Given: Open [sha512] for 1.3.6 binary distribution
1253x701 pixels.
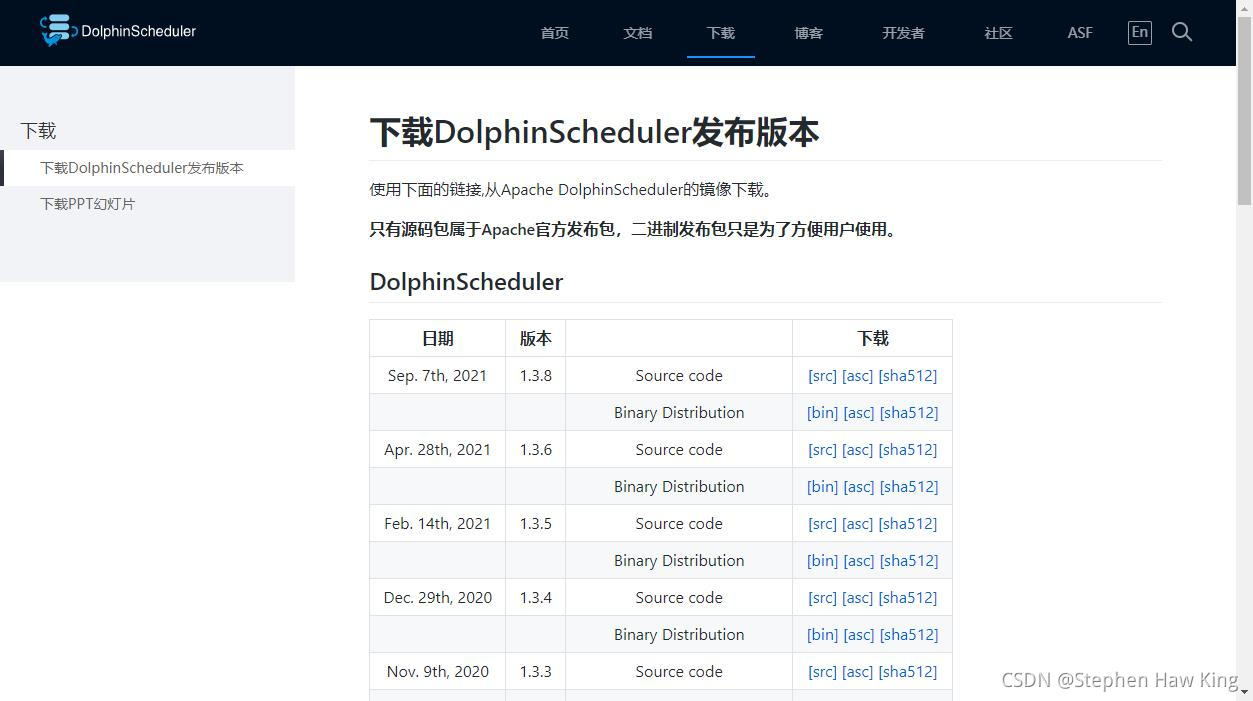Looking at the screenshot, I should (909, 487).
